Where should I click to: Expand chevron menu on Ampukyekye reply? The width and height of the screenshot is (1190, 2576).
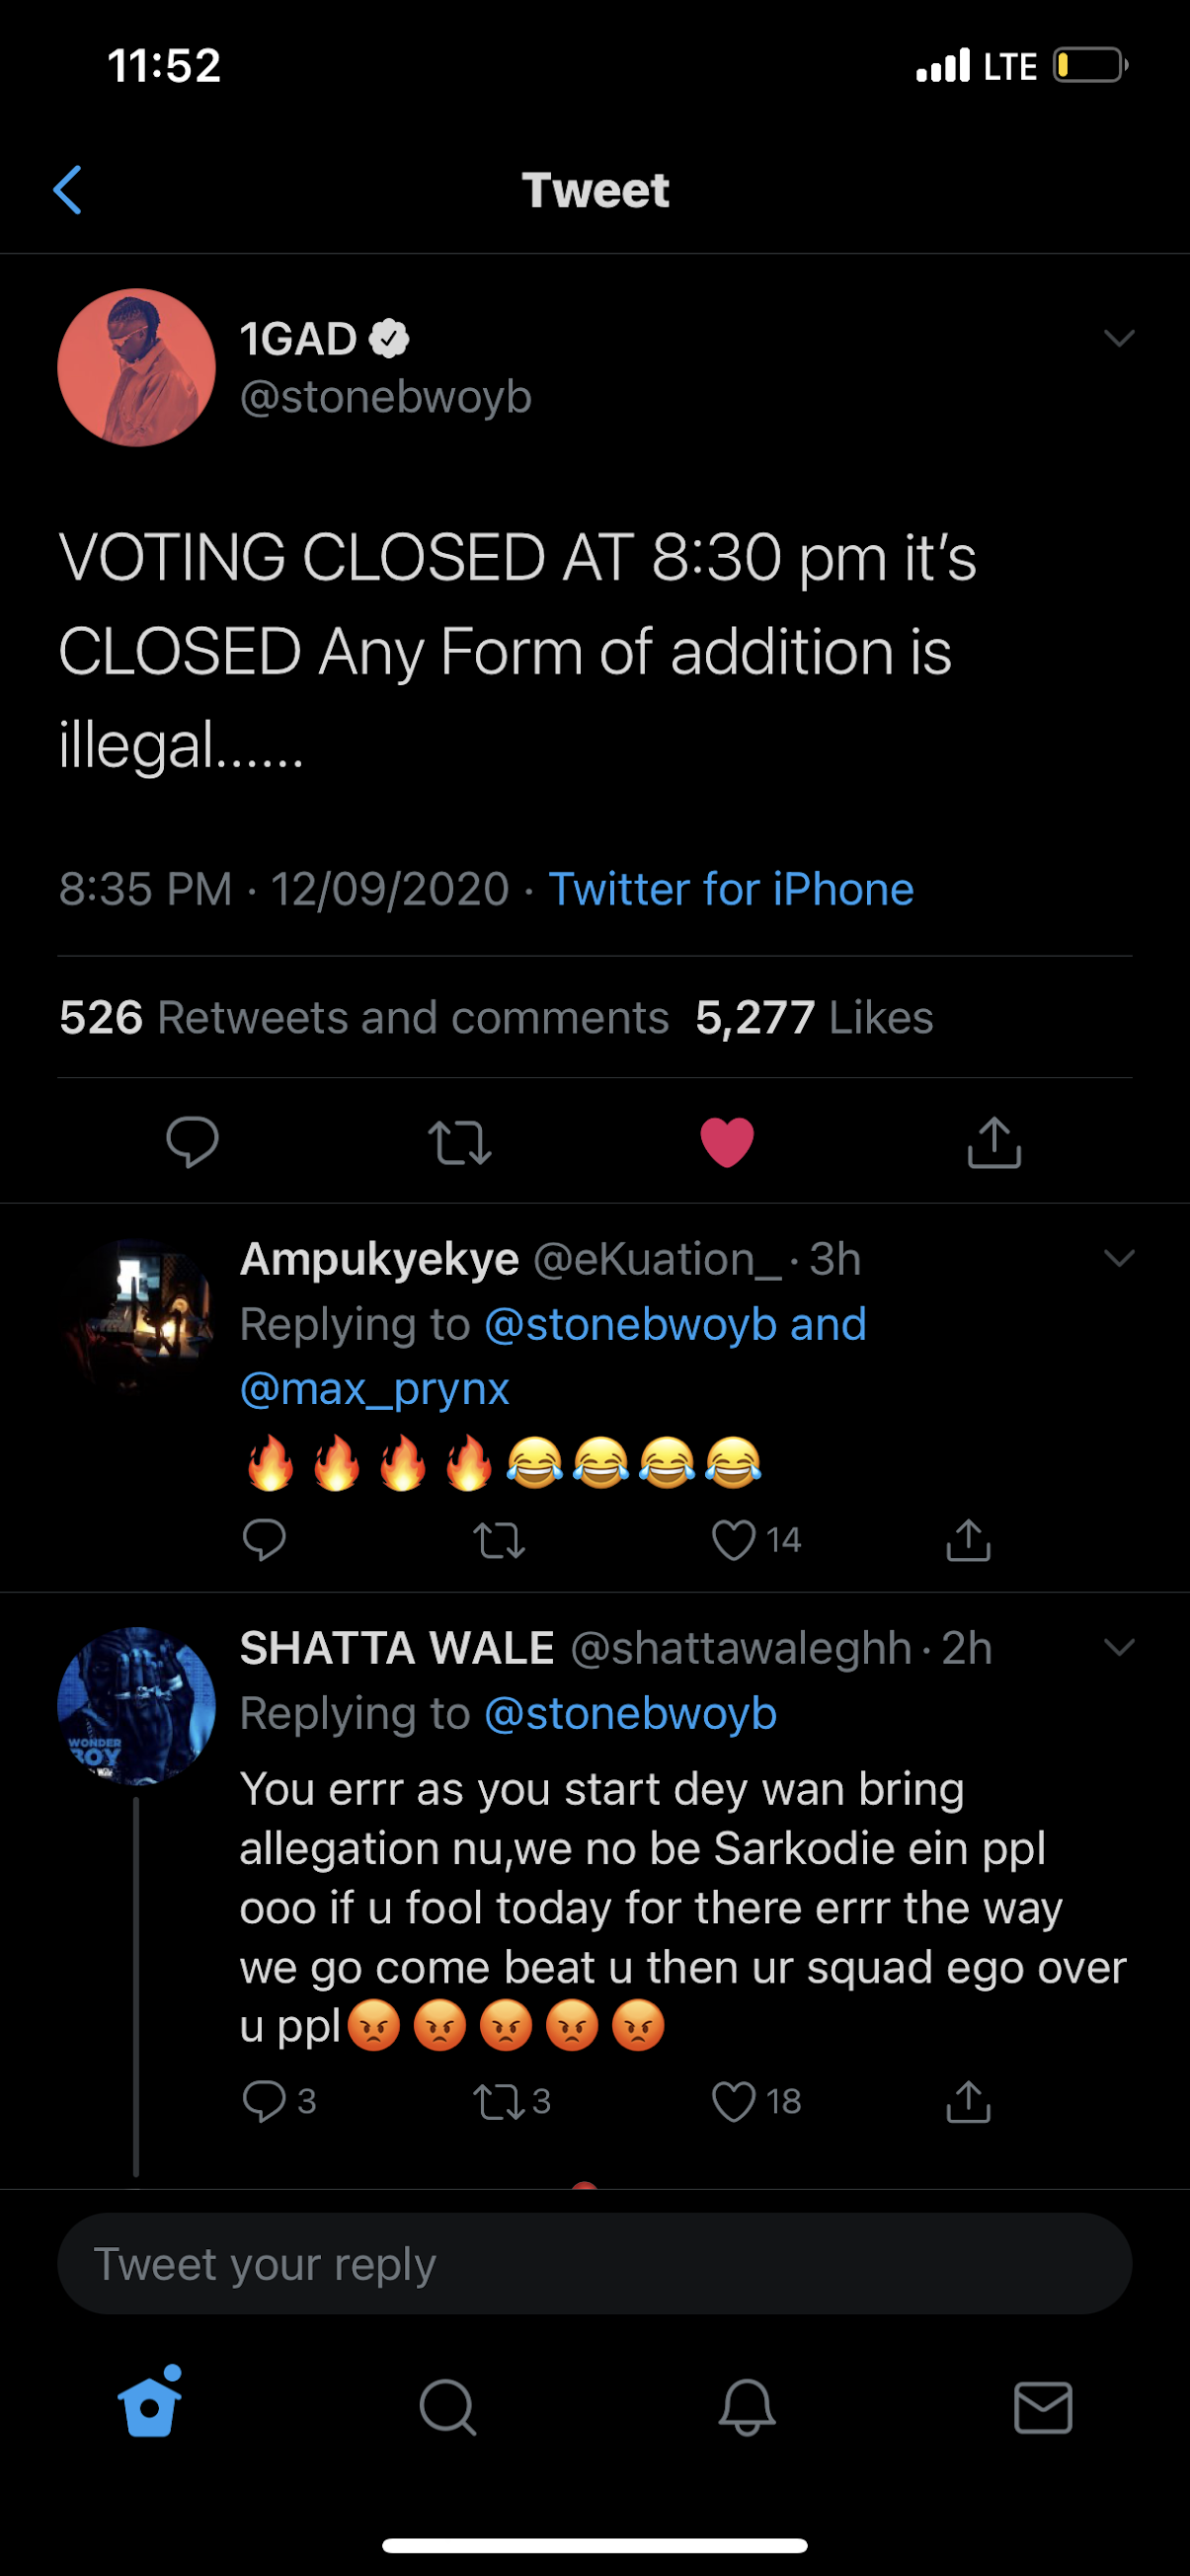pyautogui.click(x=1119, y=1258)
